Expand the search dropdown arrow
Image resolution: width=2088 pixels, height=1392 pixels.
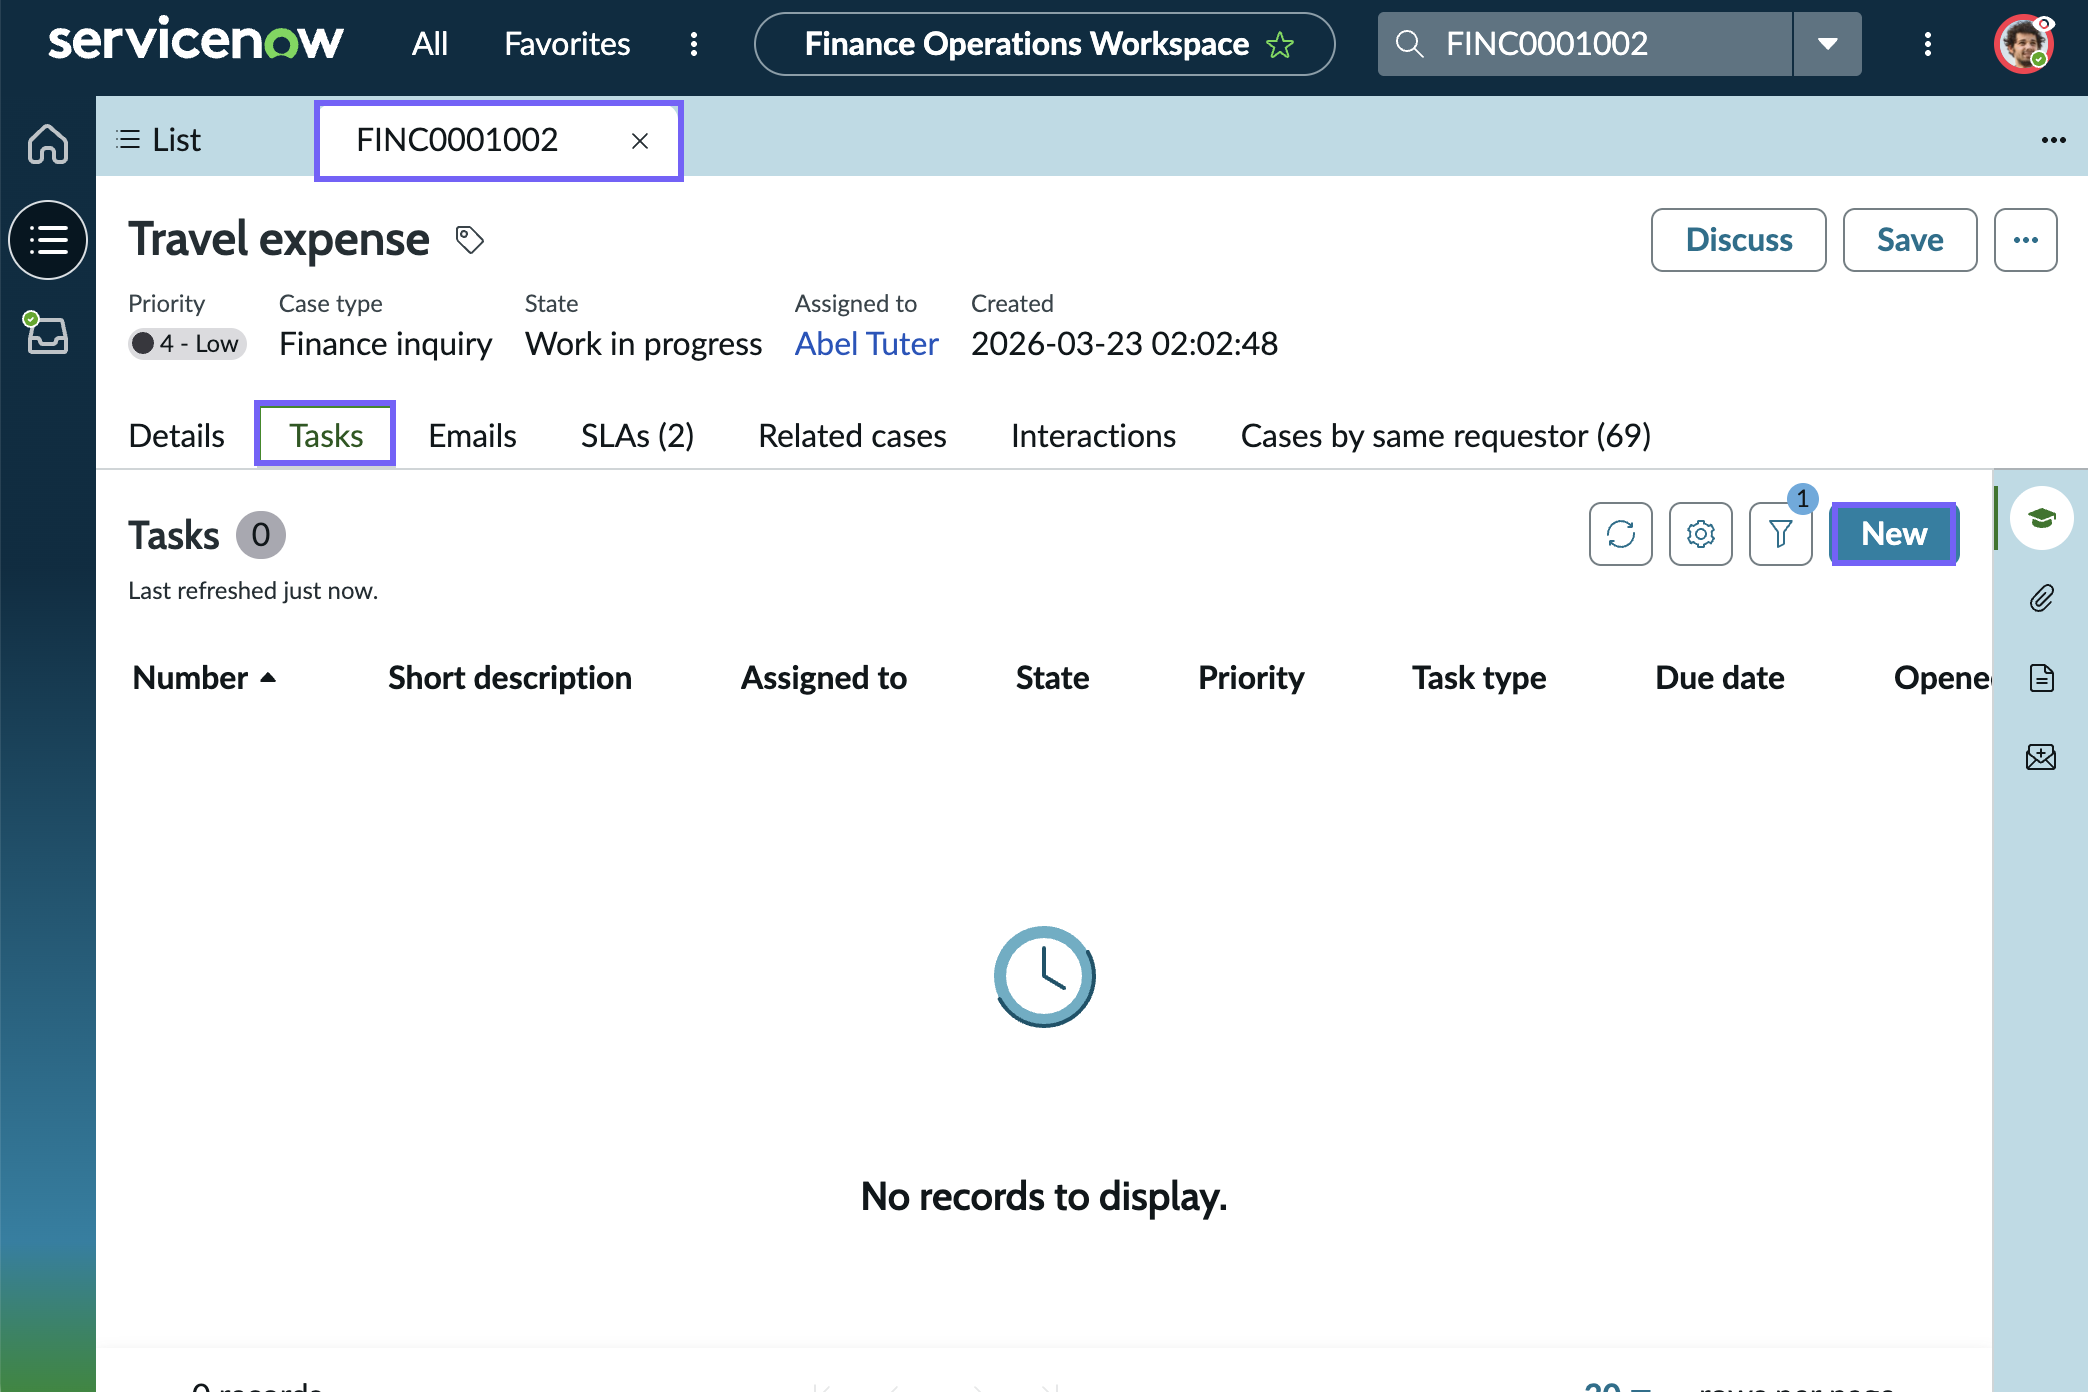[1828, 44]
